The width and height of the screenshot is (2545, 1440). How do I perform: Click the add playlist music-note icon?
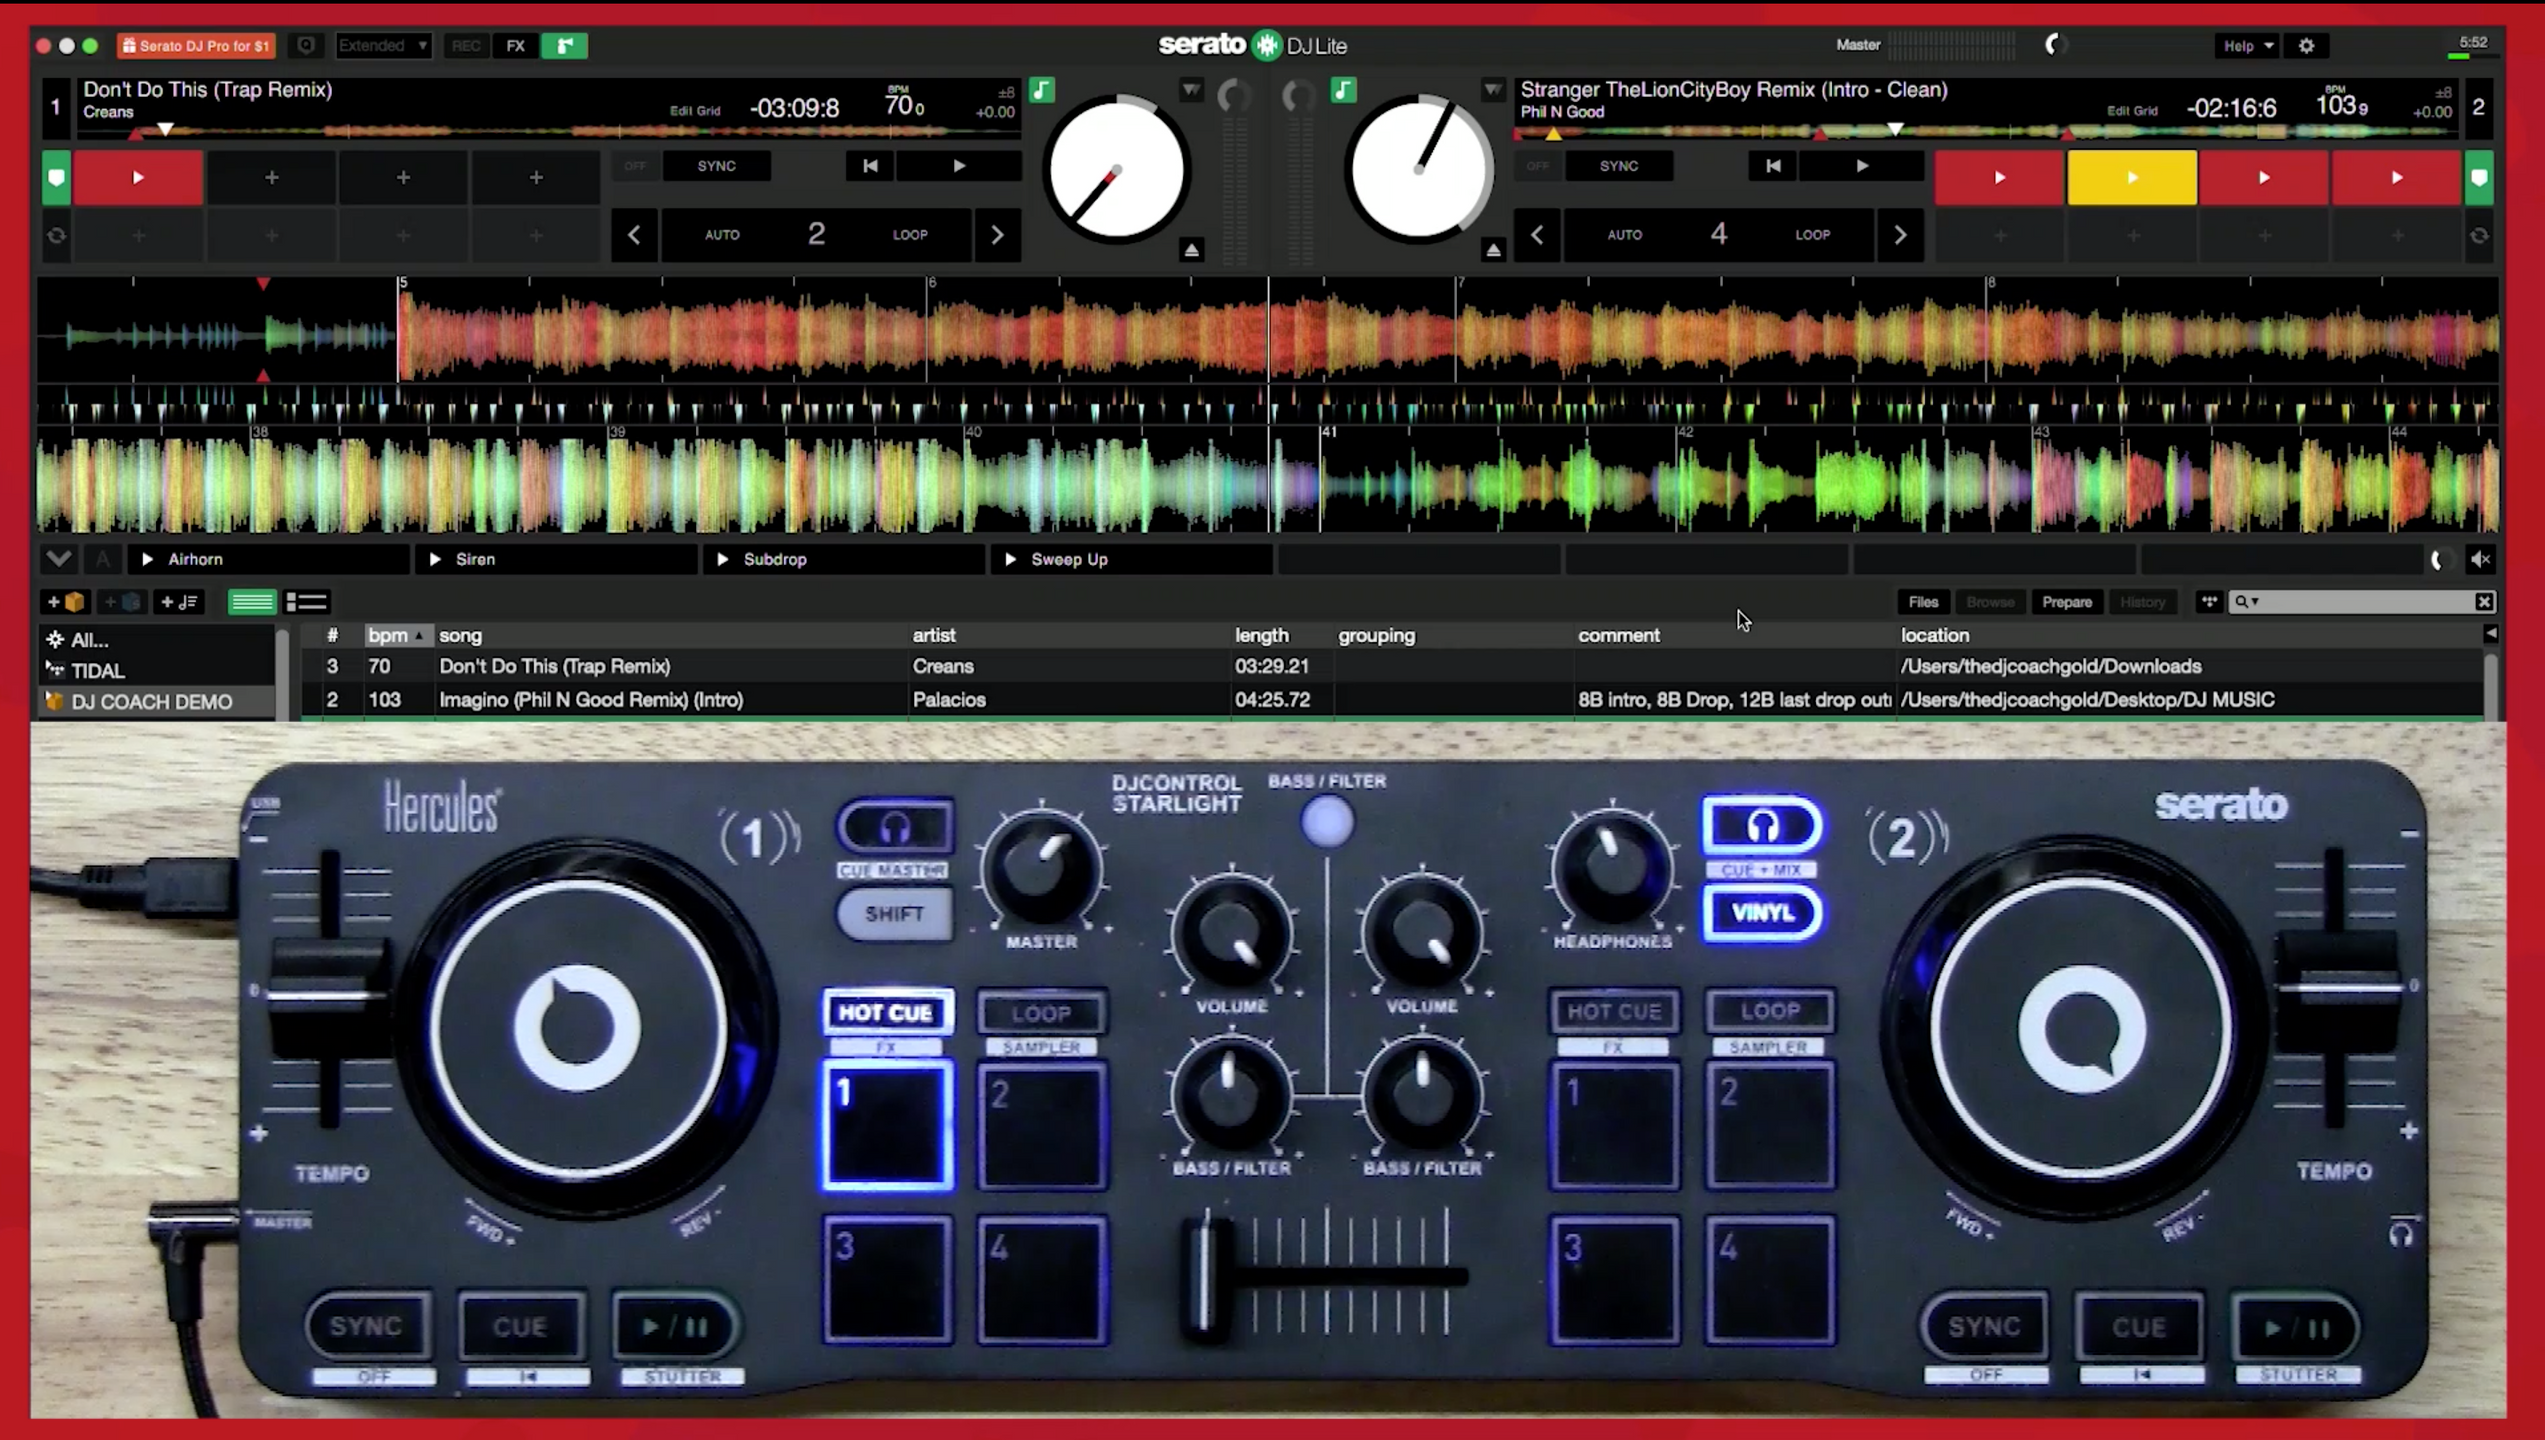[x=180, y=602]
